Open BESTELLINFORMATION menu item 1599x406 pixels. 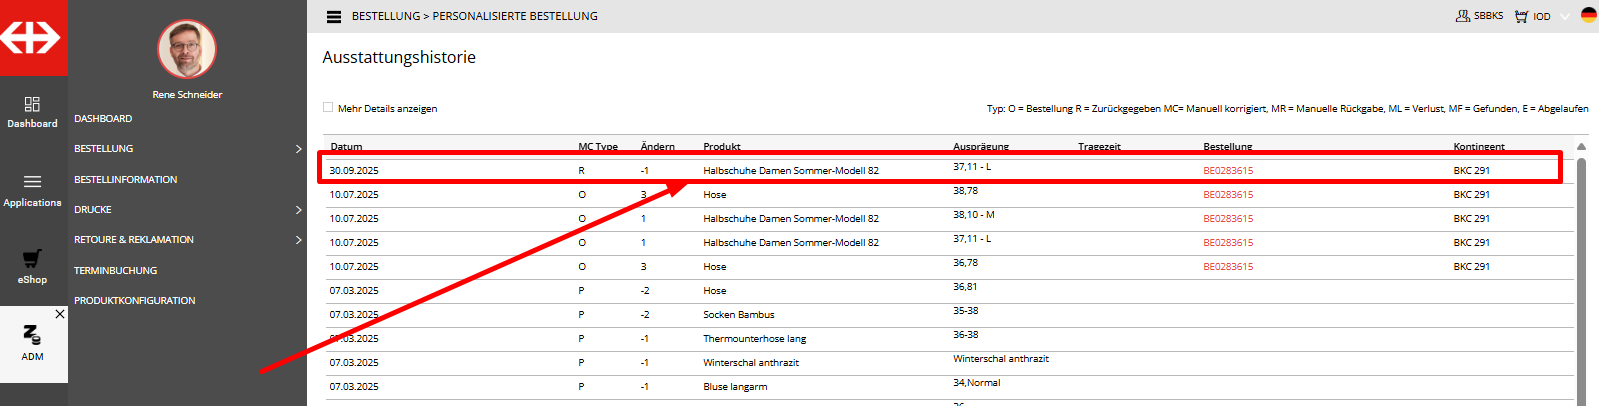click(x=125, y=180)
